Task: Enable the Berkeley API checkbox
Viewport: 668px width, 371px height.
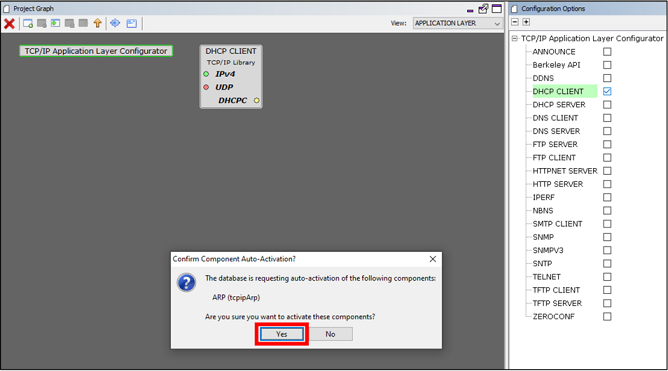Action: click(x=607, y=65)
